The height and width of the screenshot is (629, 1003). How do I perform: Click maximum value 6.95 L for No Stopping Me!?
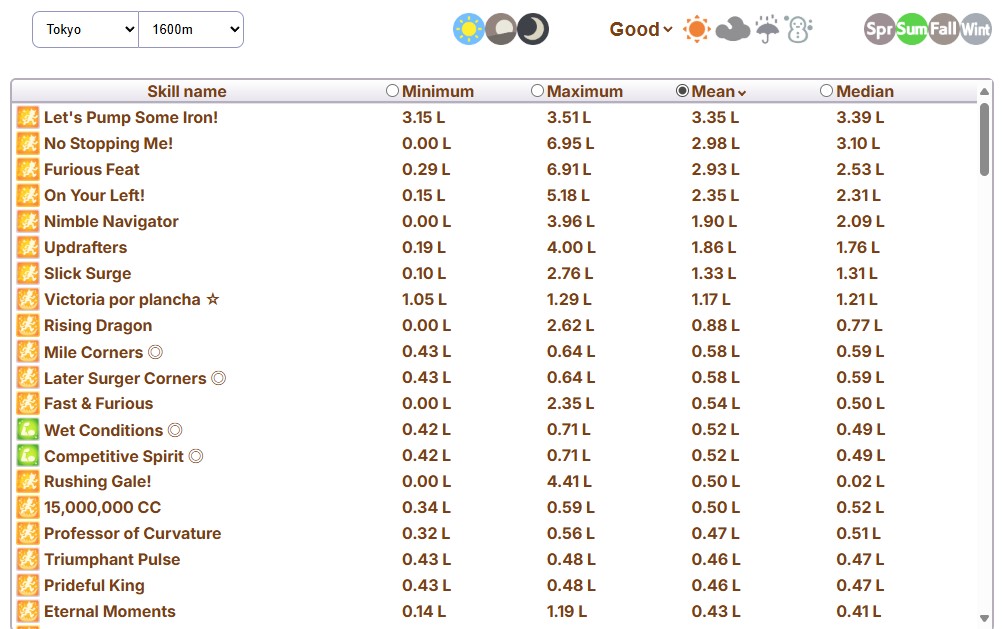pos(570,143)
